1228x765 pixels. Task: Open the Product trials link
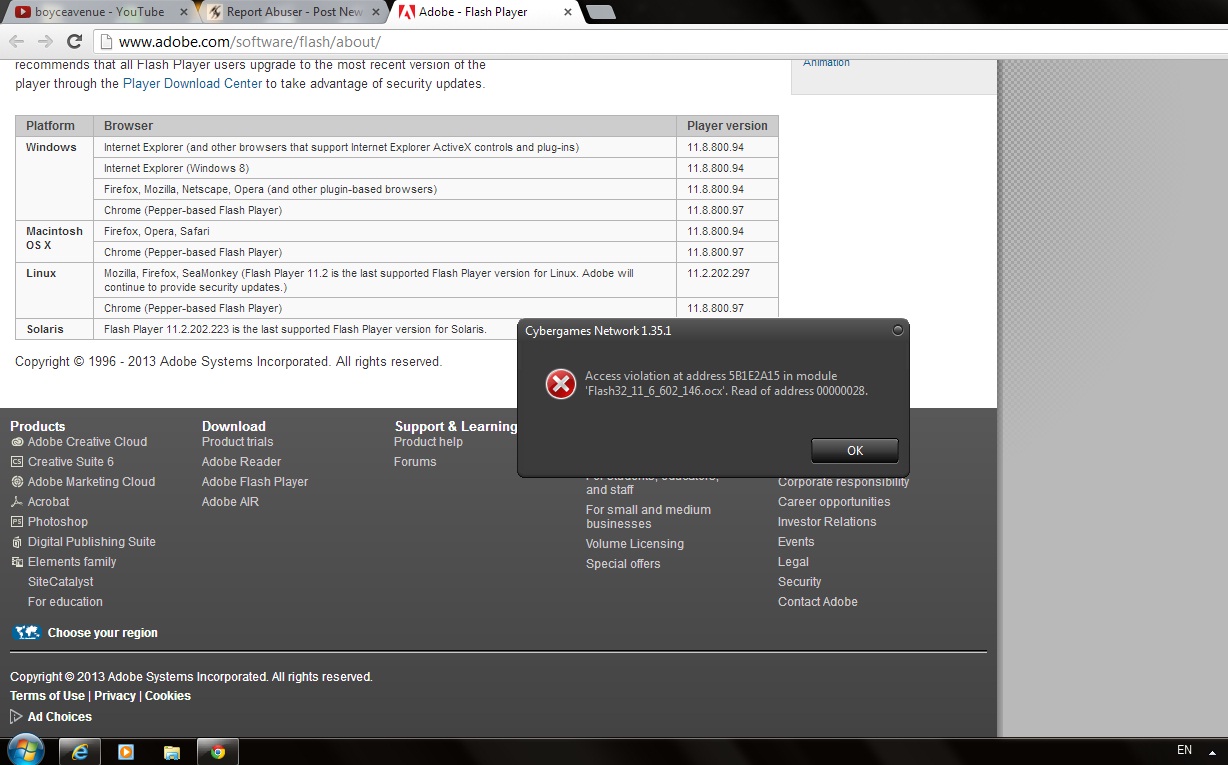coord(237,442)
